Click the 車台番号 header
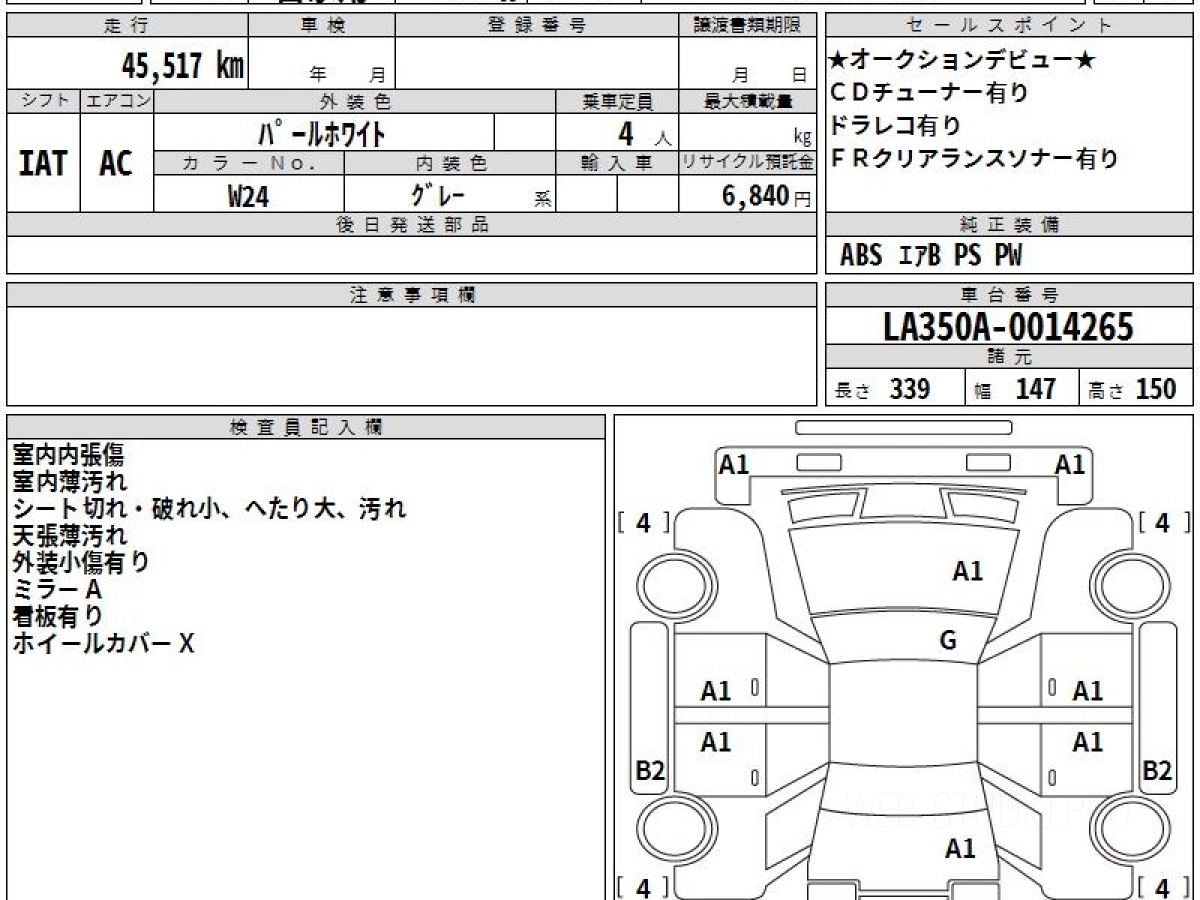1200x900 pixels. [1009, 295]
